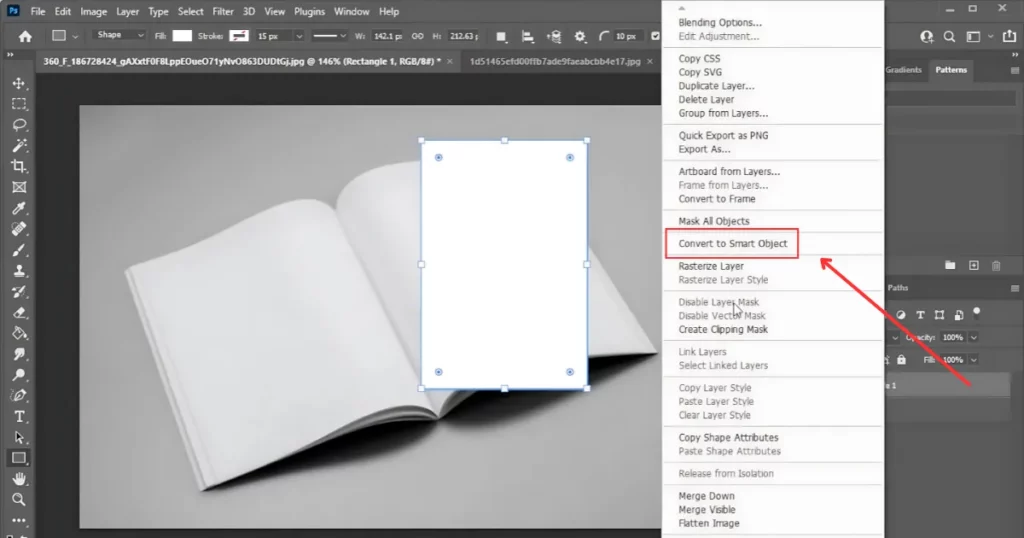Choose Rasterize Layer from context menu

pyautogui.click(x=711, y=266)
